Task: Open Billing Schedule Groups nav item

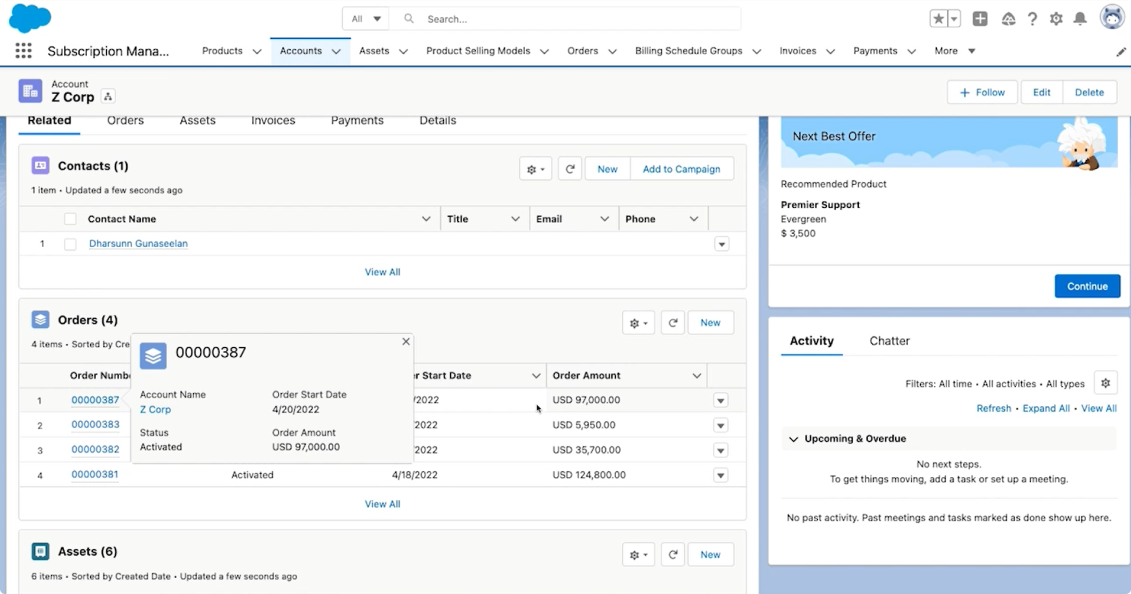Action: (x=689, y=51)
